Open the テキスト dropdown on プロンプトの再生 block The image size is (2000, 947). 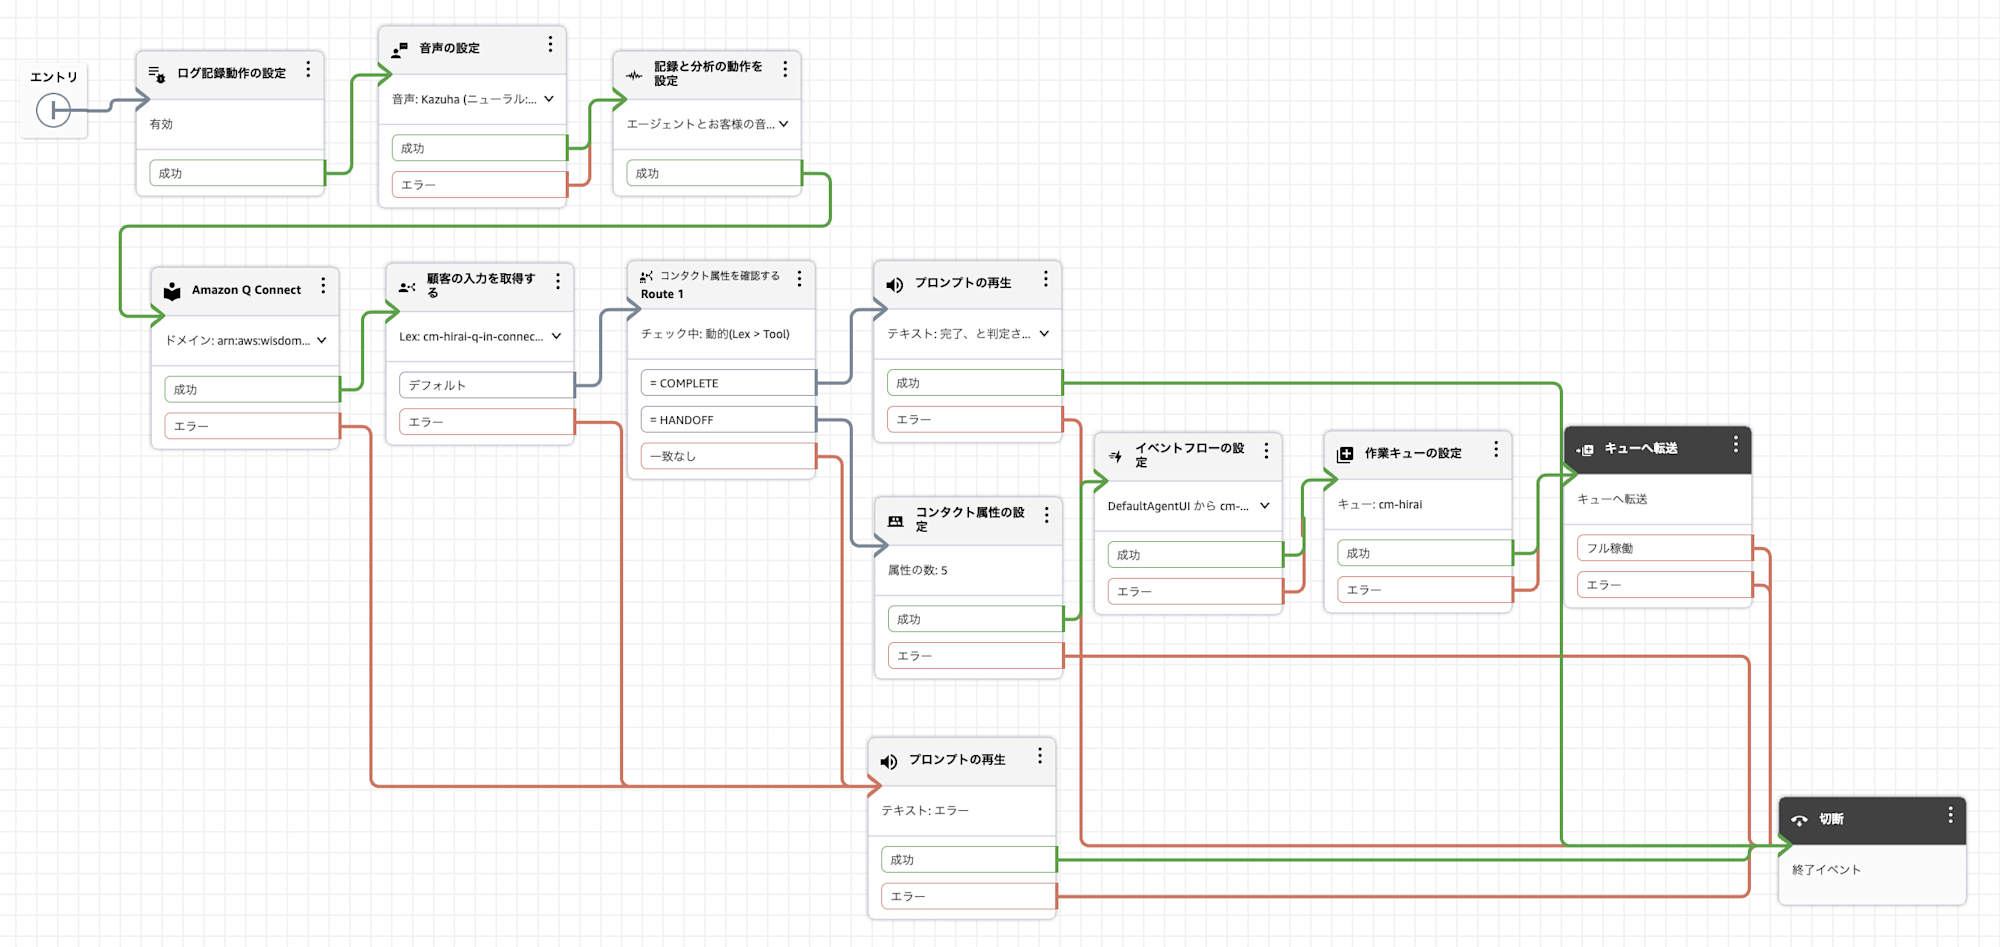(x=1044, y=334)
